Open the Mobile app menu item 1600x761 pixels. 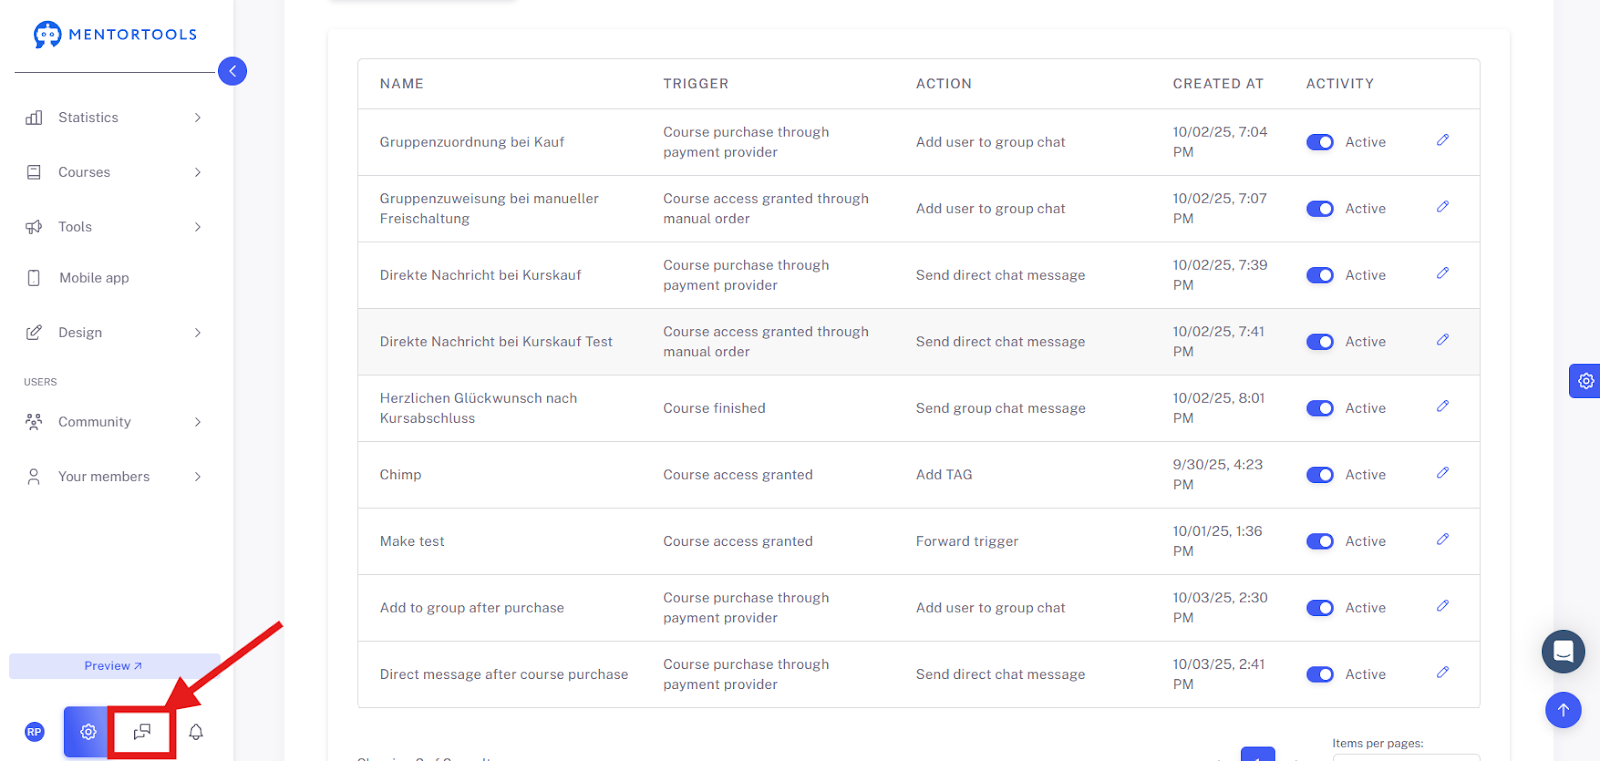point(94,278)
